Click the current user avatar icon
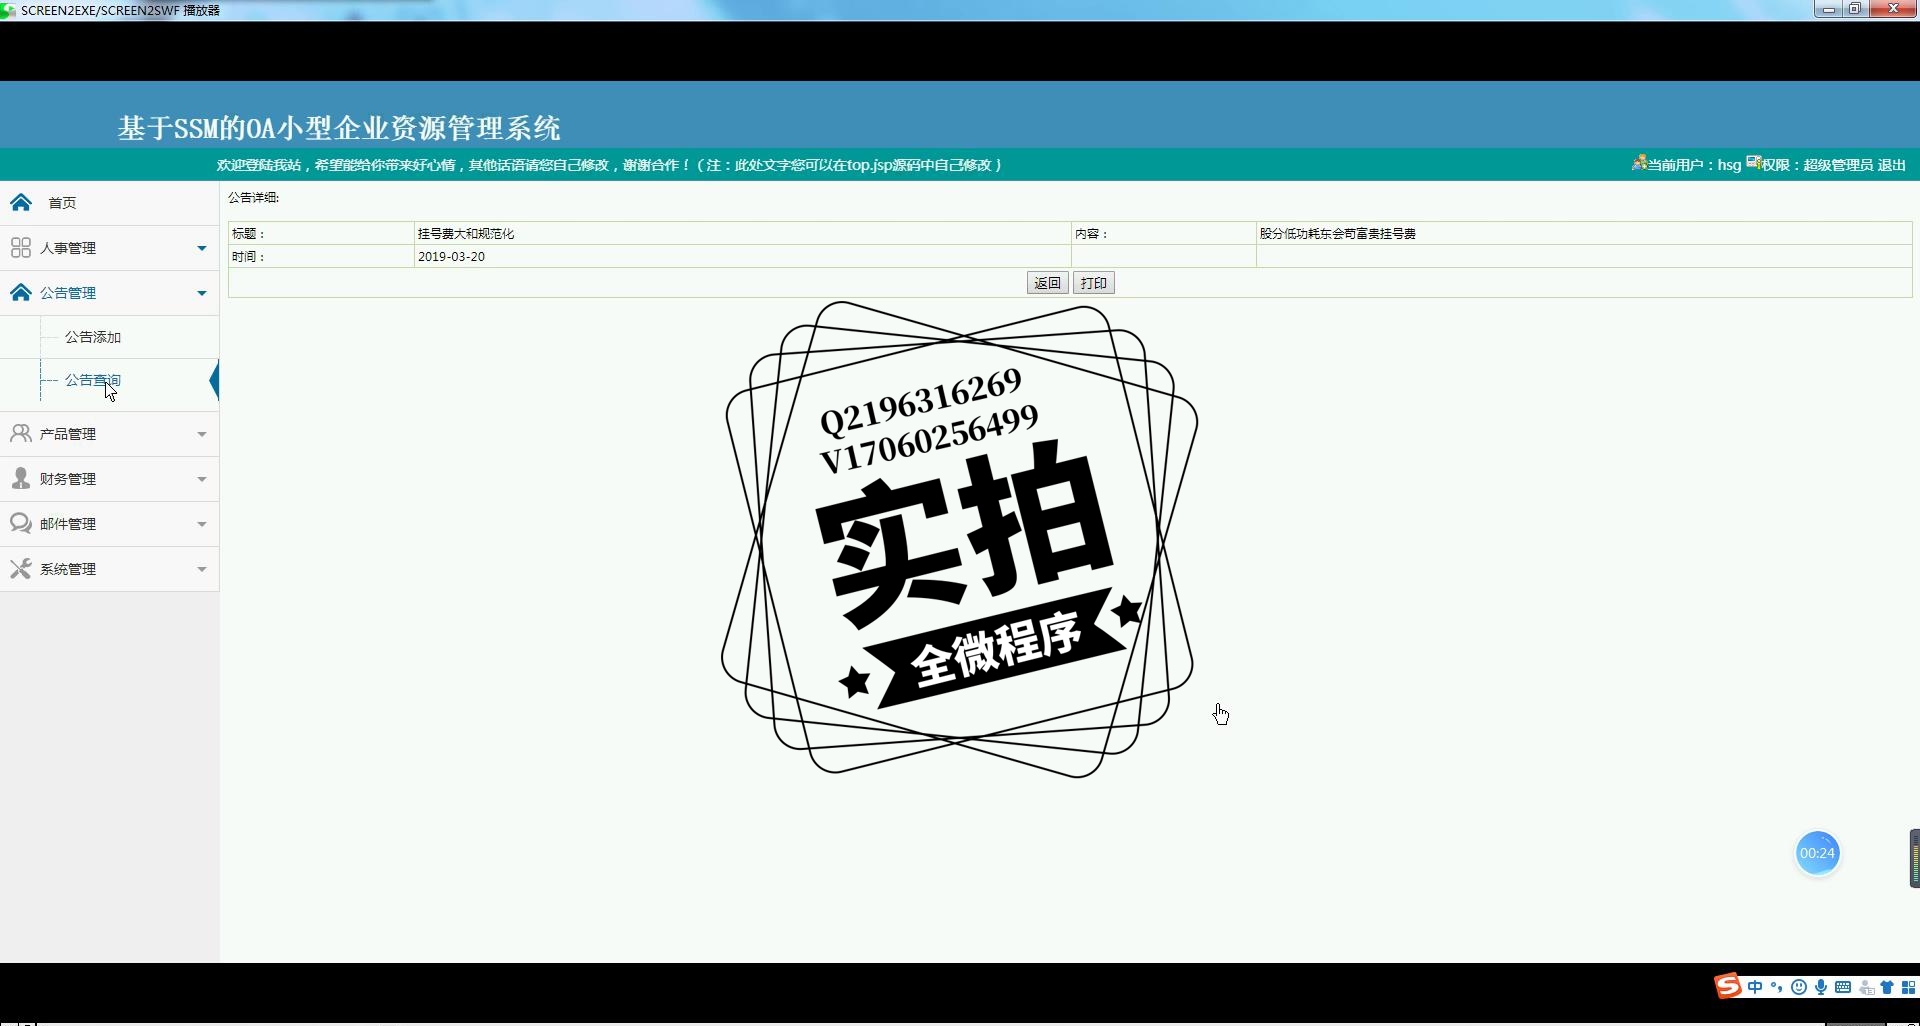 click(1639, 163)
